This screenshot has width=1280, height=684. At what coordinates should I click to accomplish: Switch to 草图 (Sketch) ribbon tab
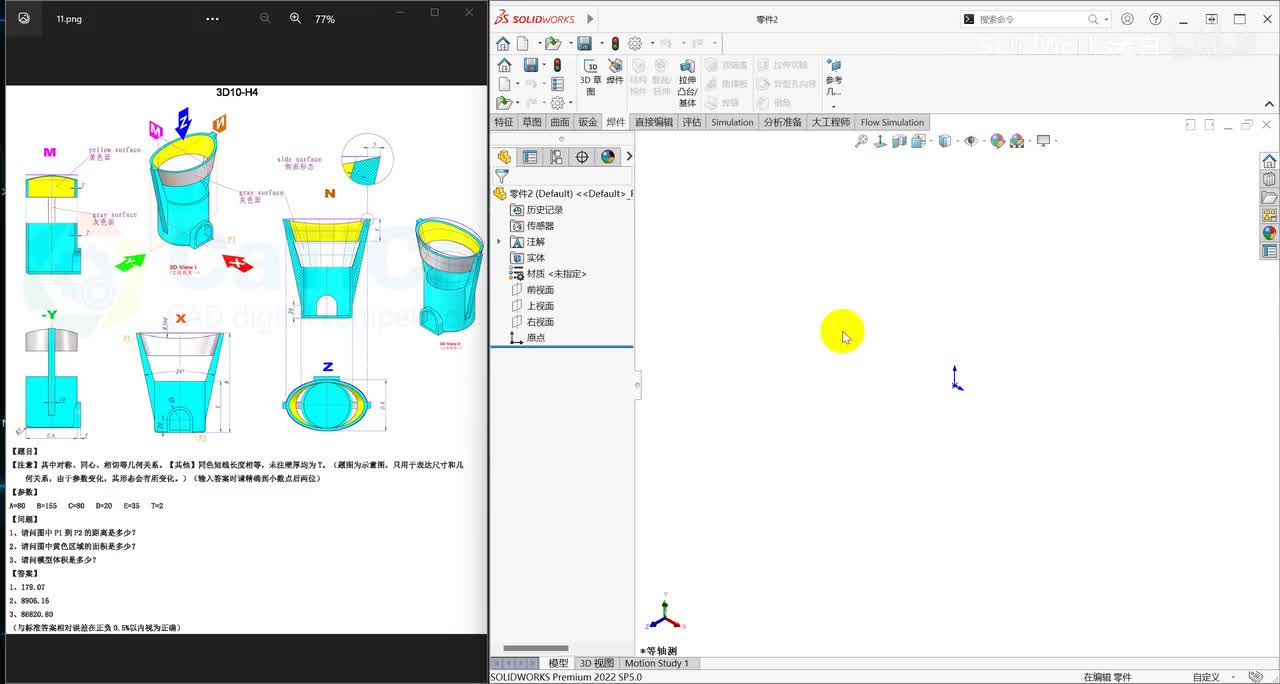click(x=532, y=122)
